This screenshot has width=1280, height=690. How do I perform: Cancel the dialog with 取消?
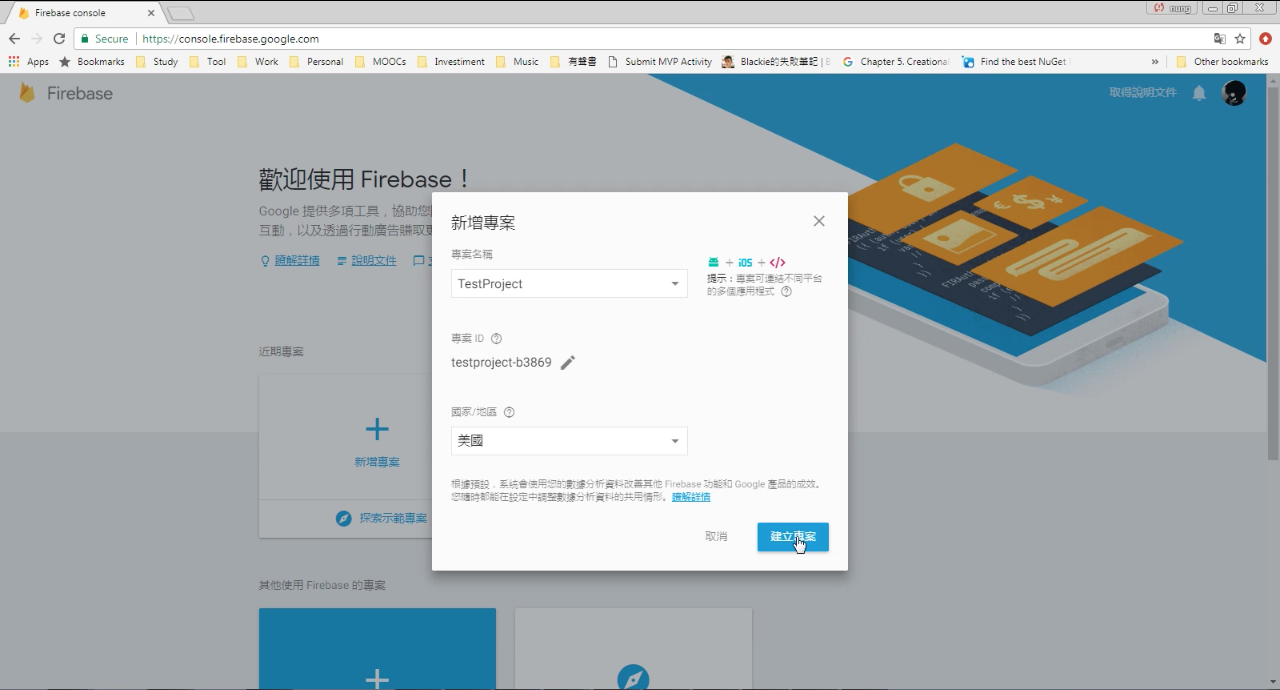716,537
